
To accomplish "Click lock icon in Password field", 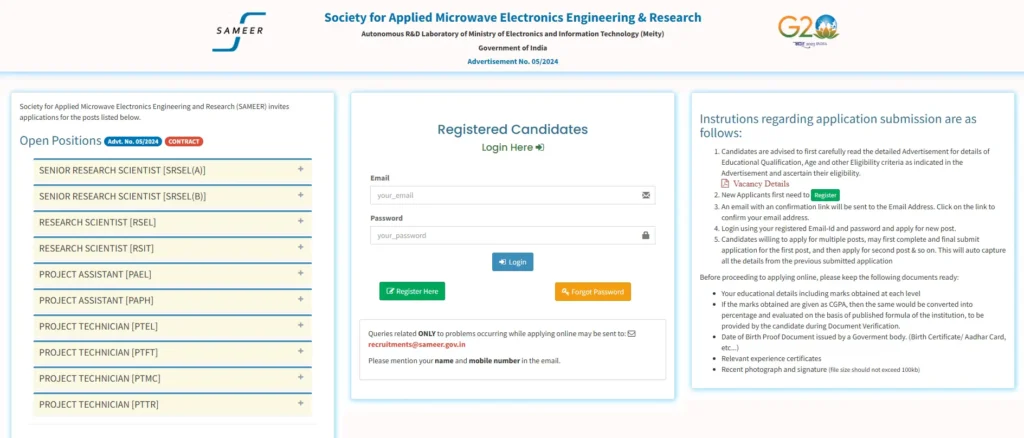I will click(645, 236).
